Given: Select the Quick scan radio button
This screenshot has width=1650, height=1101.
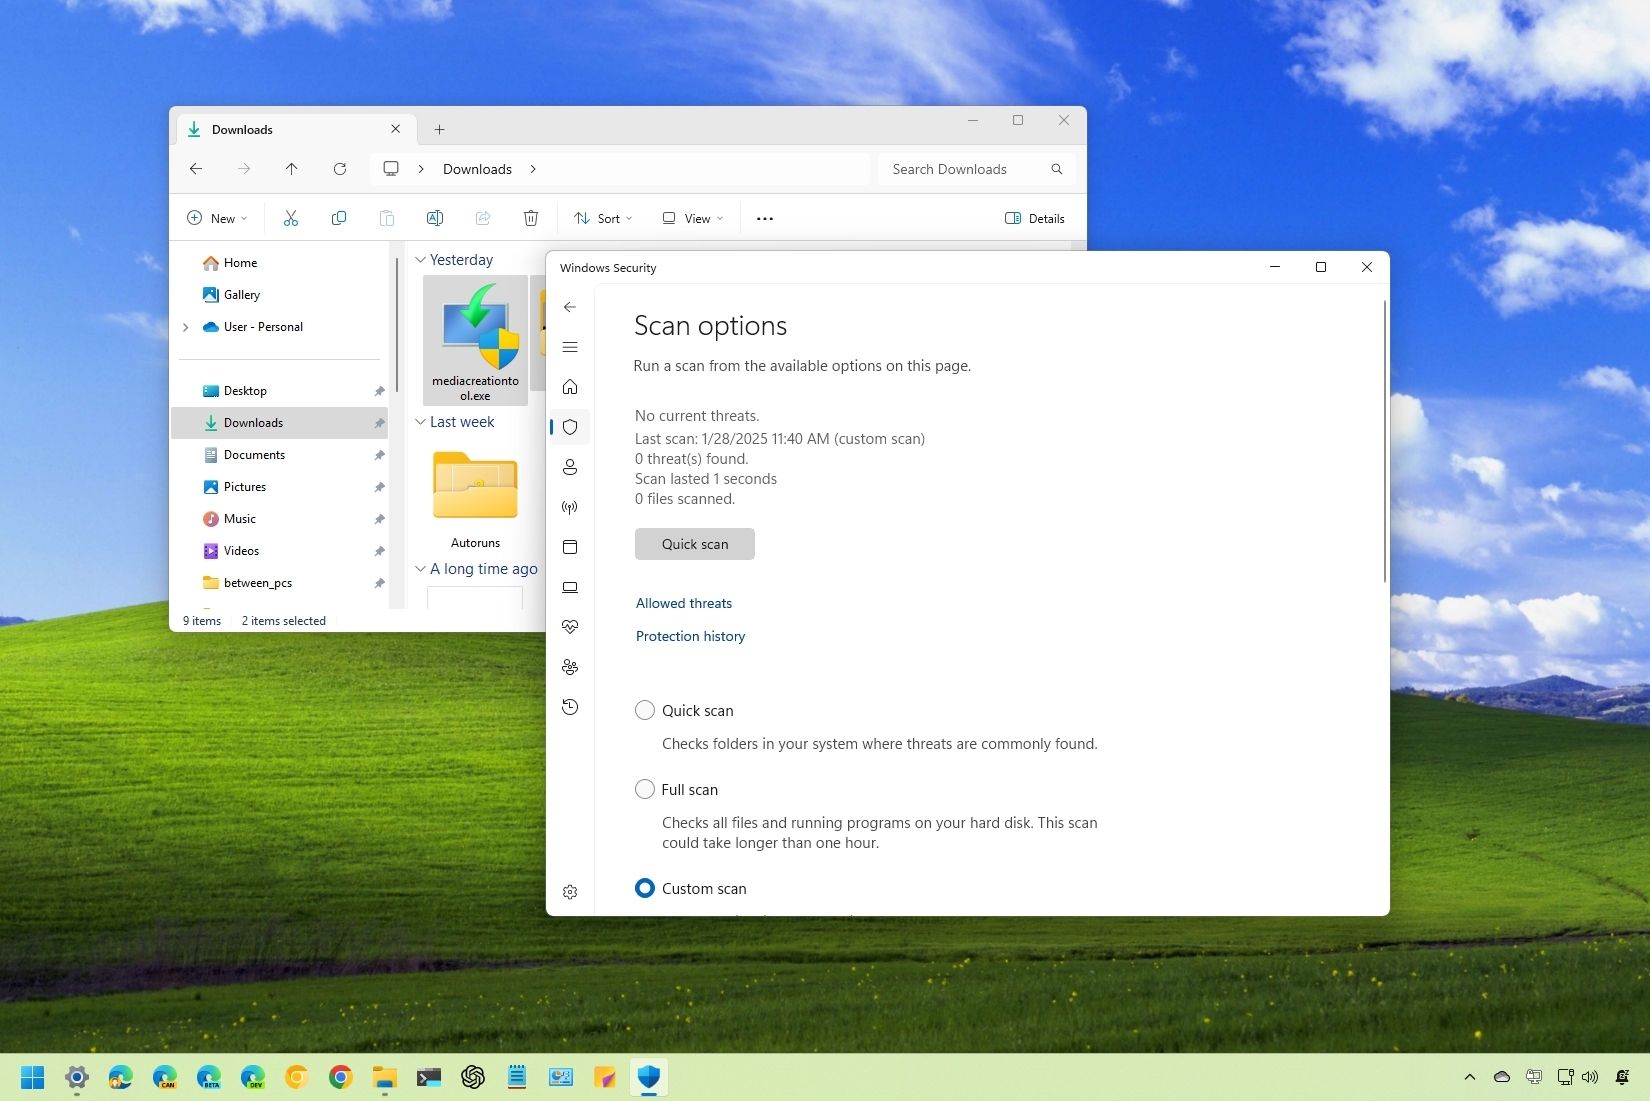Looking at the screenshot, I should (644, 710).
